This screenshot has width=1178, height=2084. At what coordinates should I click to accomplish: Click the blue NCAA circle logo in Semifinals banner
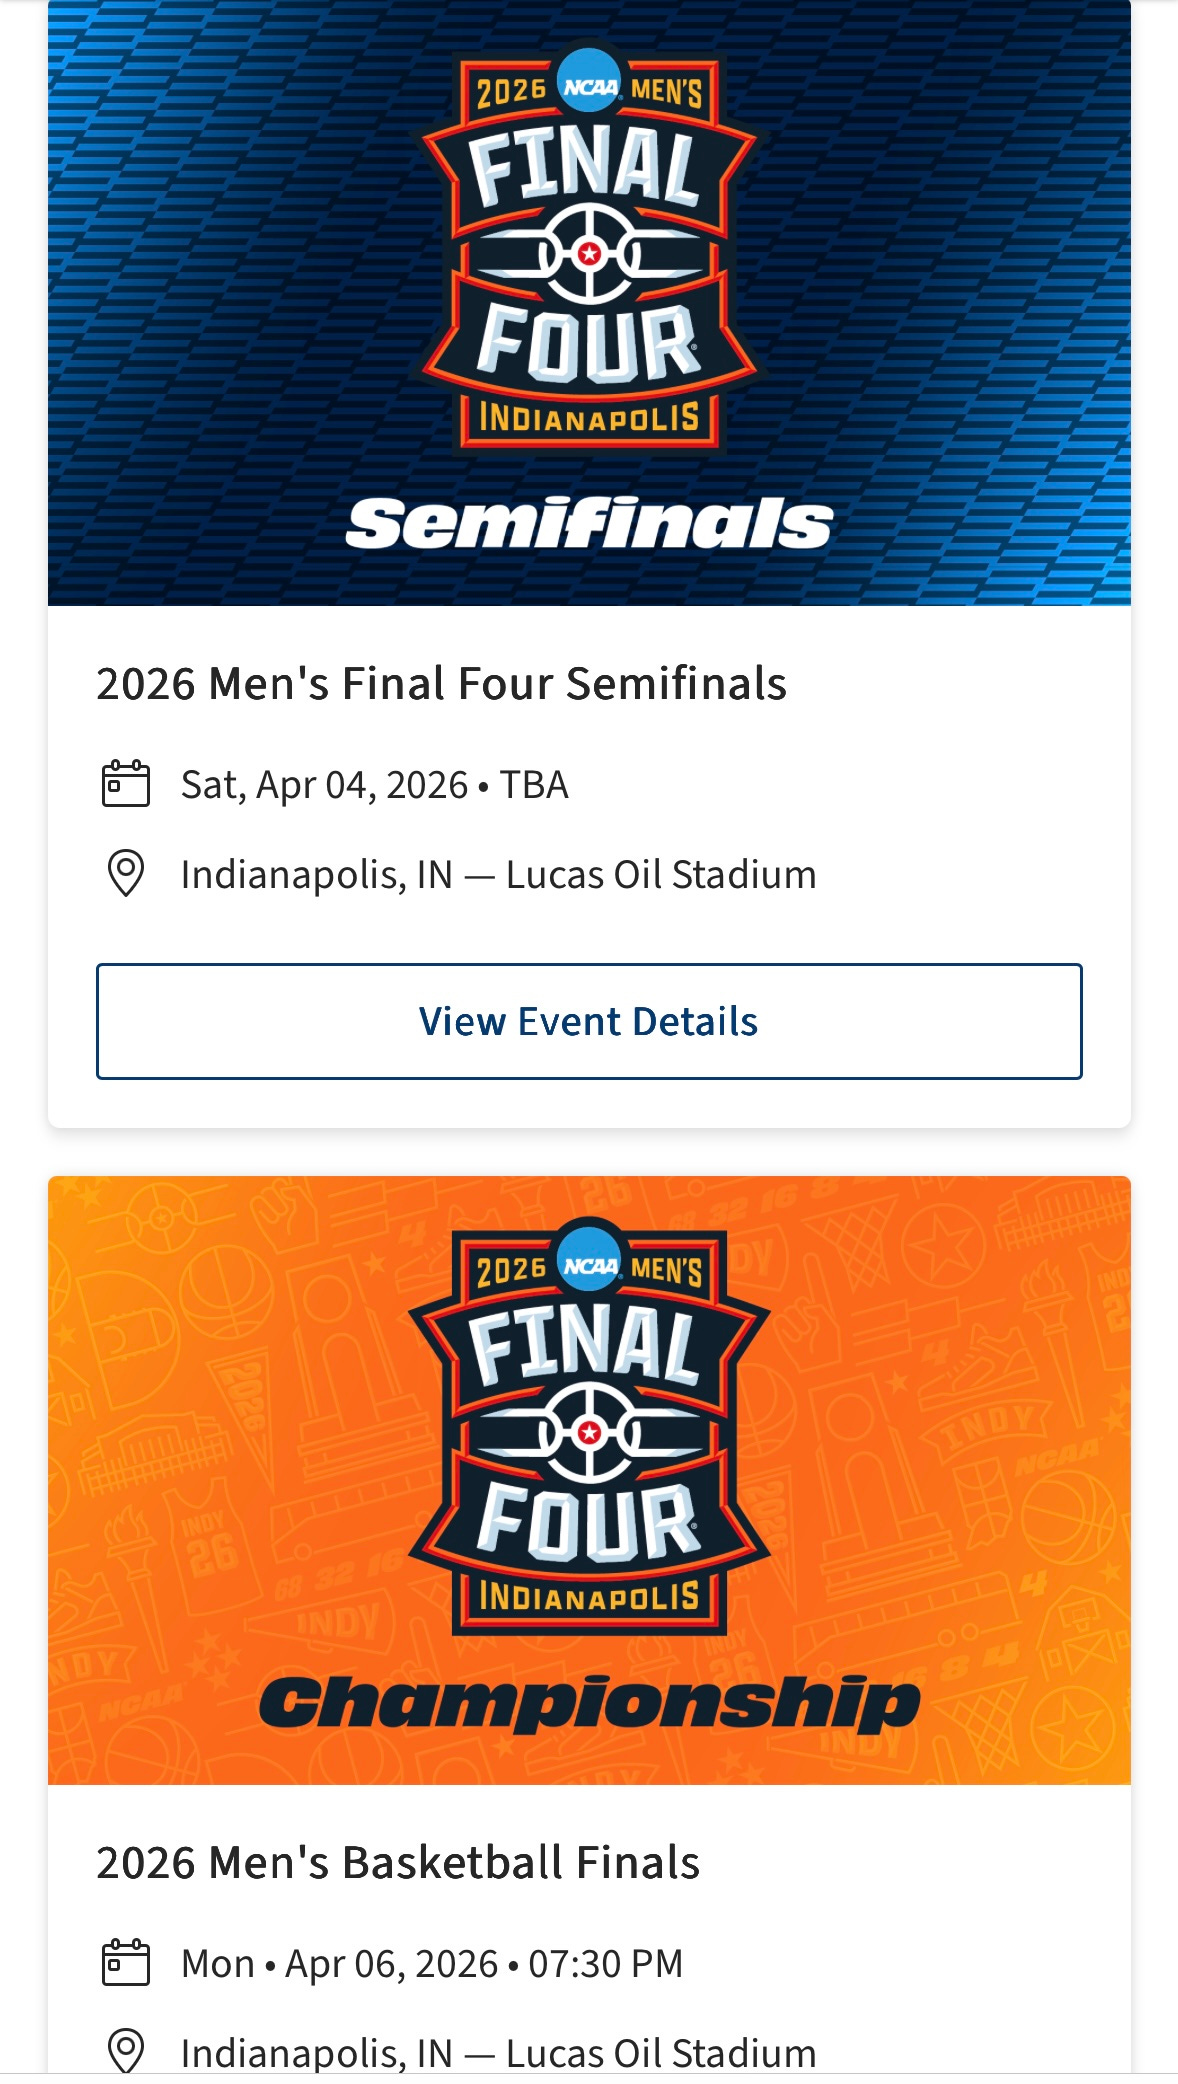coord(589,85)
